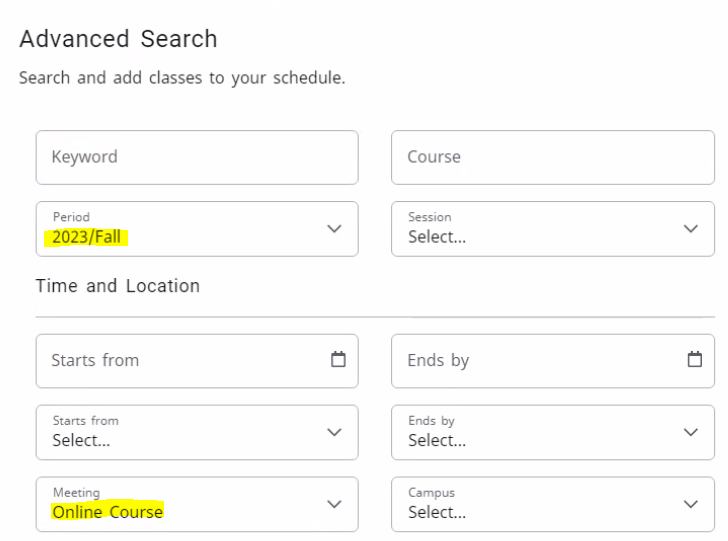Image resolution: width=728 pixels, height=541 pixels.
Task: Click the chevron arrow in the Session field
Action: pos(690,229)
